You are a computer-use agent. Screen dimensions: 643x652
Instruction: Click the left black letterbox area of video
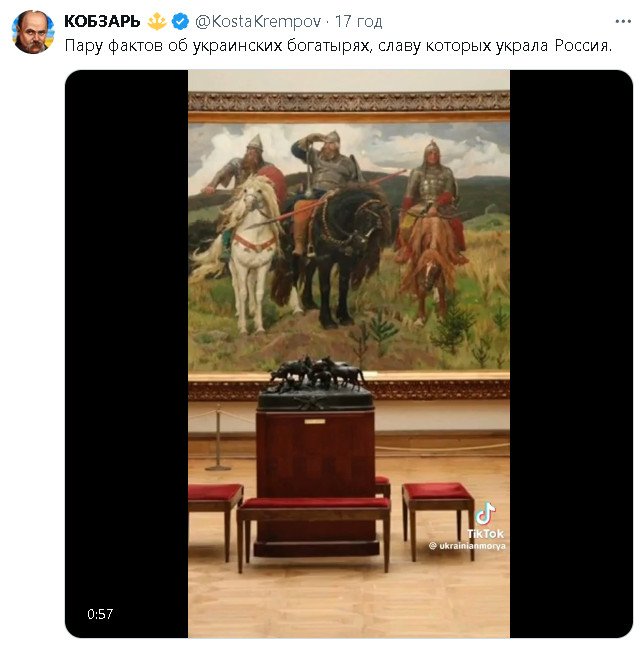126,353
